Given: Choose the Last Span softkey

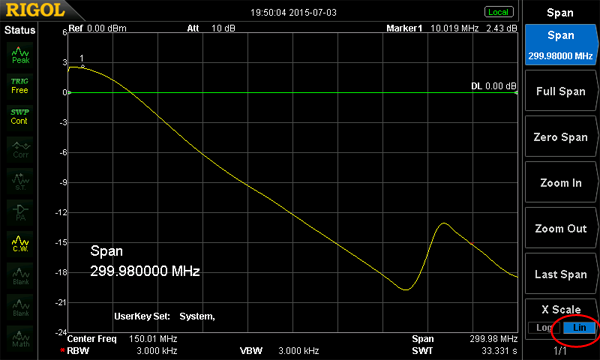Looking at the screenshot, I should [x=561, y=274].
